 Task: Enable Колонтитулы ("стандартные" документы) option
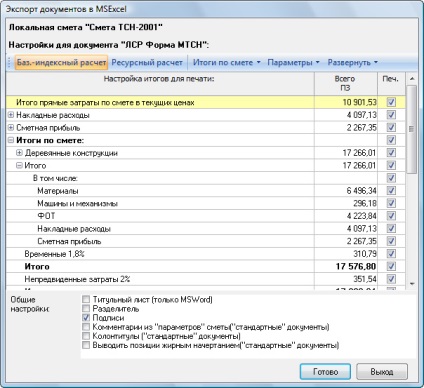point(86,336)
